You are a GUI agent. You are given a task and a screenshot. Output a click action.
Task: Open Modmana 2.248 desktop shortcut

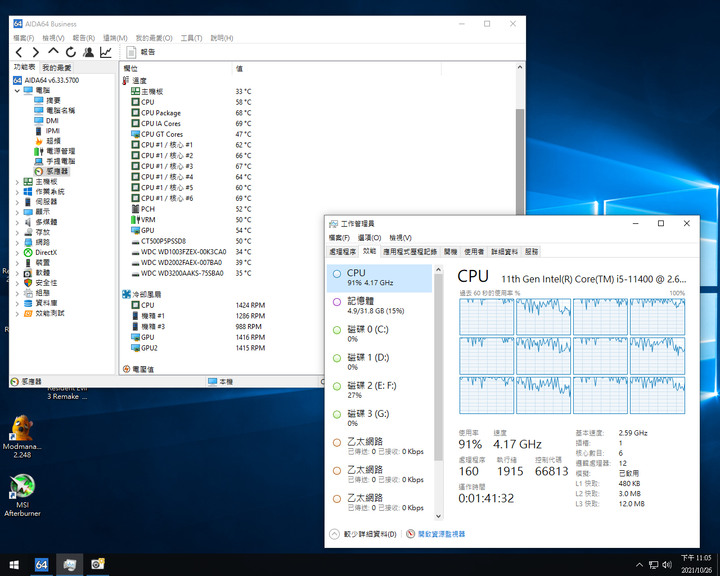22,436
